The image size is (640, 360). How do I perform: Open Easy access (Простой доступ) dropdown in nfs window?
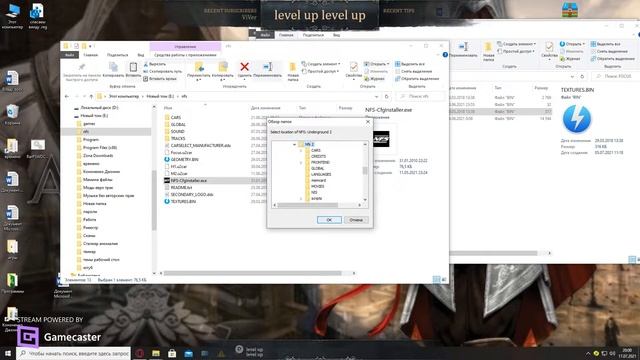[x=321, y=71]
